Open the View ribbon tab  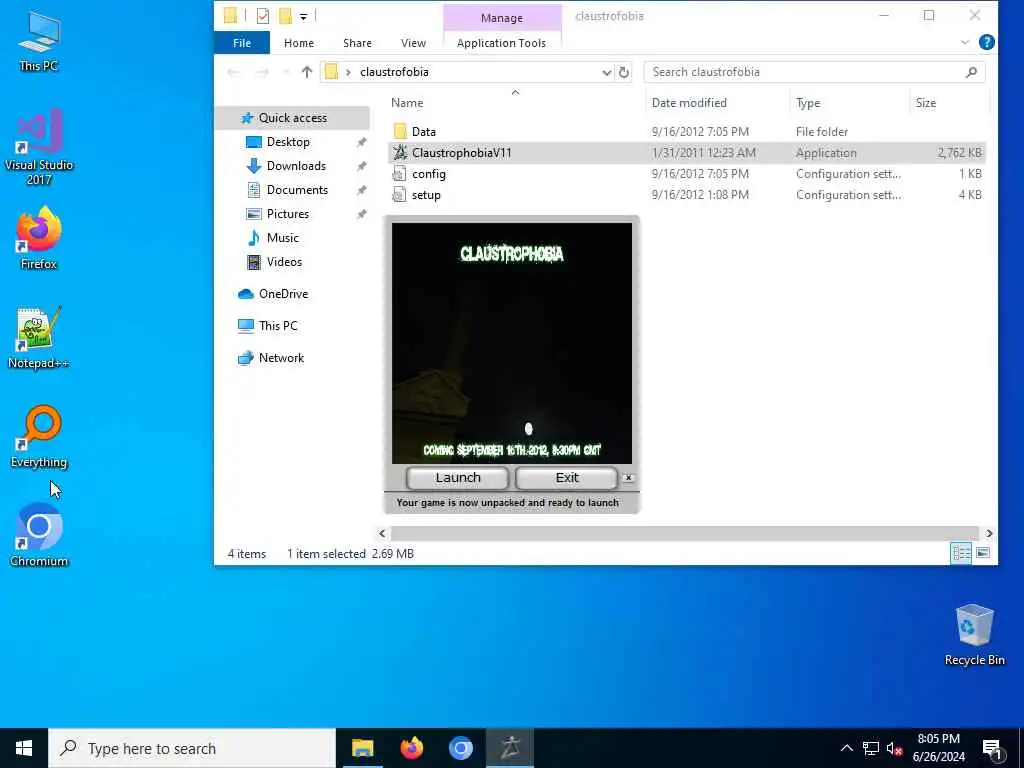pos(413,43)
